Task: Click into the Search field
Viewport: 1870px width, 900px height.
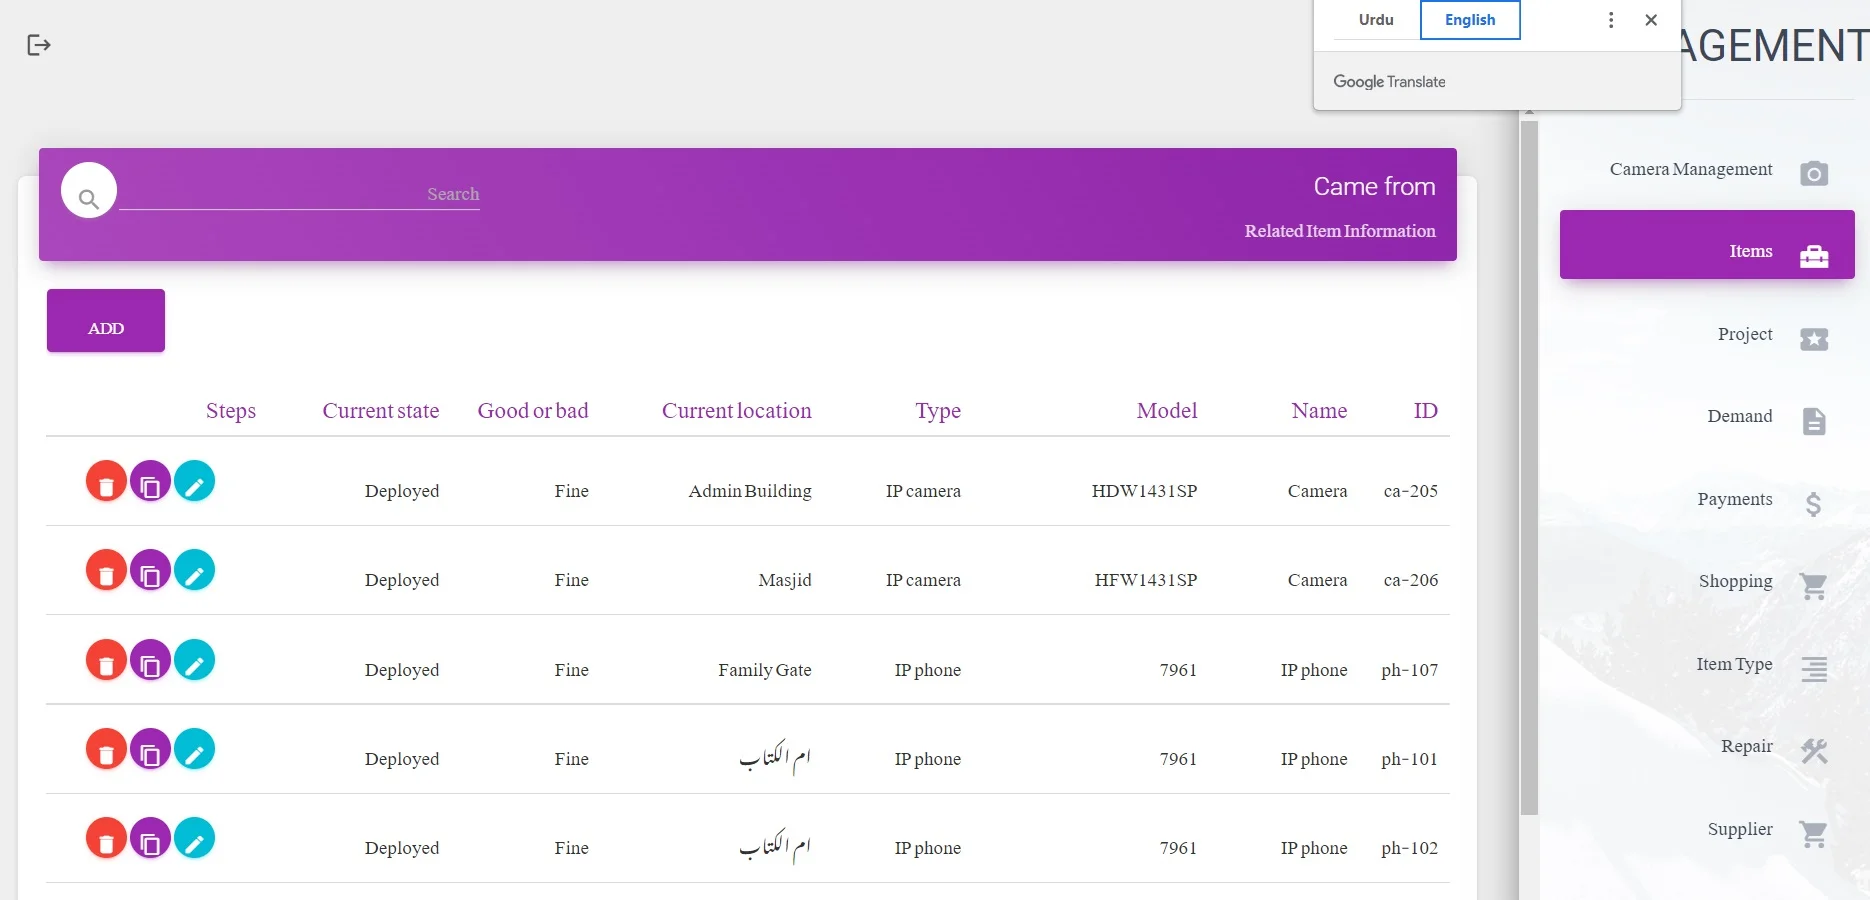Action: coord(300,194)
